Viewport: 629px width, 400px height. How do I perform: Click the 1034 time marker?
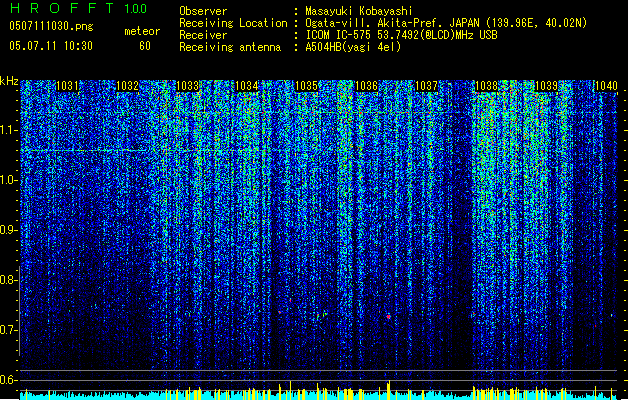click(x=247, y=86)
